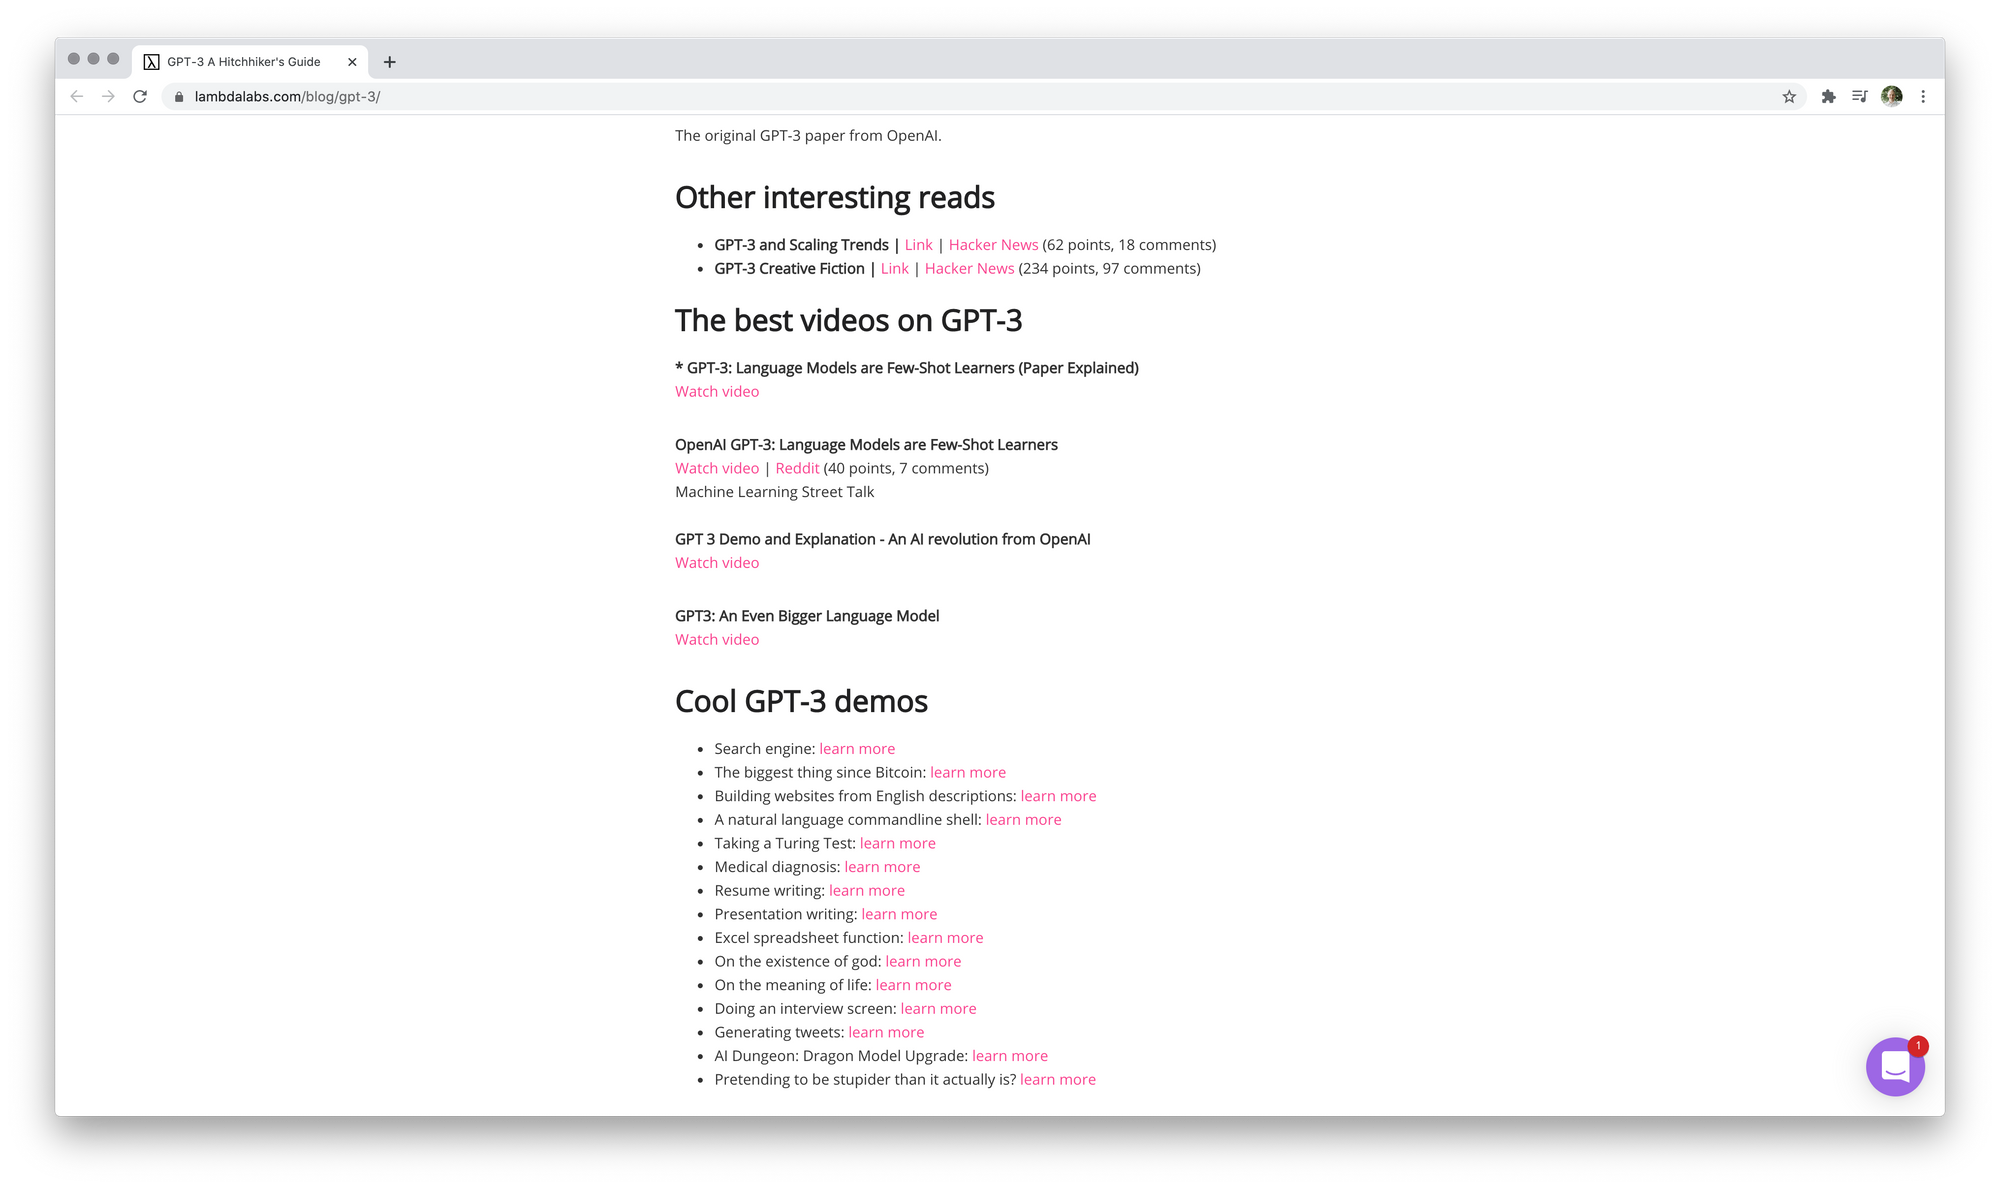This screenshot has height=1189, width=2000.
Task: Click the page refresh icon
Action: [140, 95]
